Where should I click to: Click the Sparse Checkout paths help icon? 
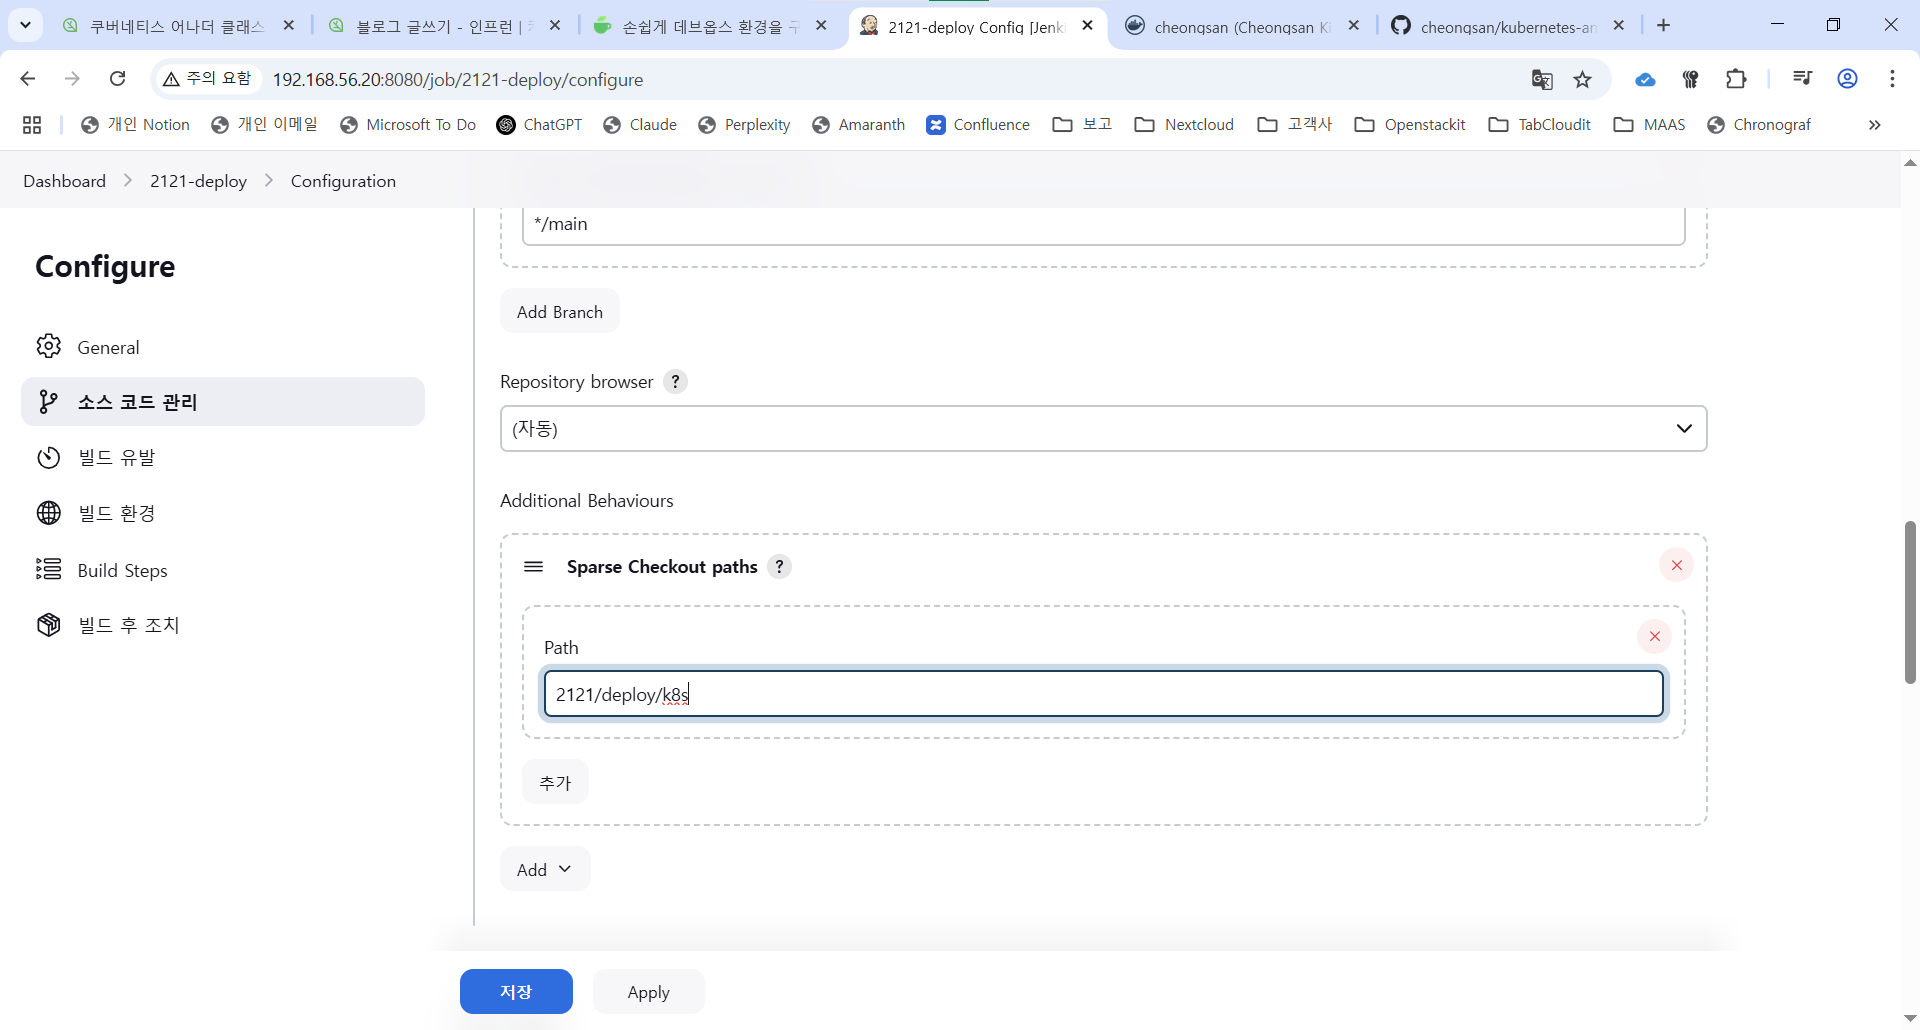780,567
